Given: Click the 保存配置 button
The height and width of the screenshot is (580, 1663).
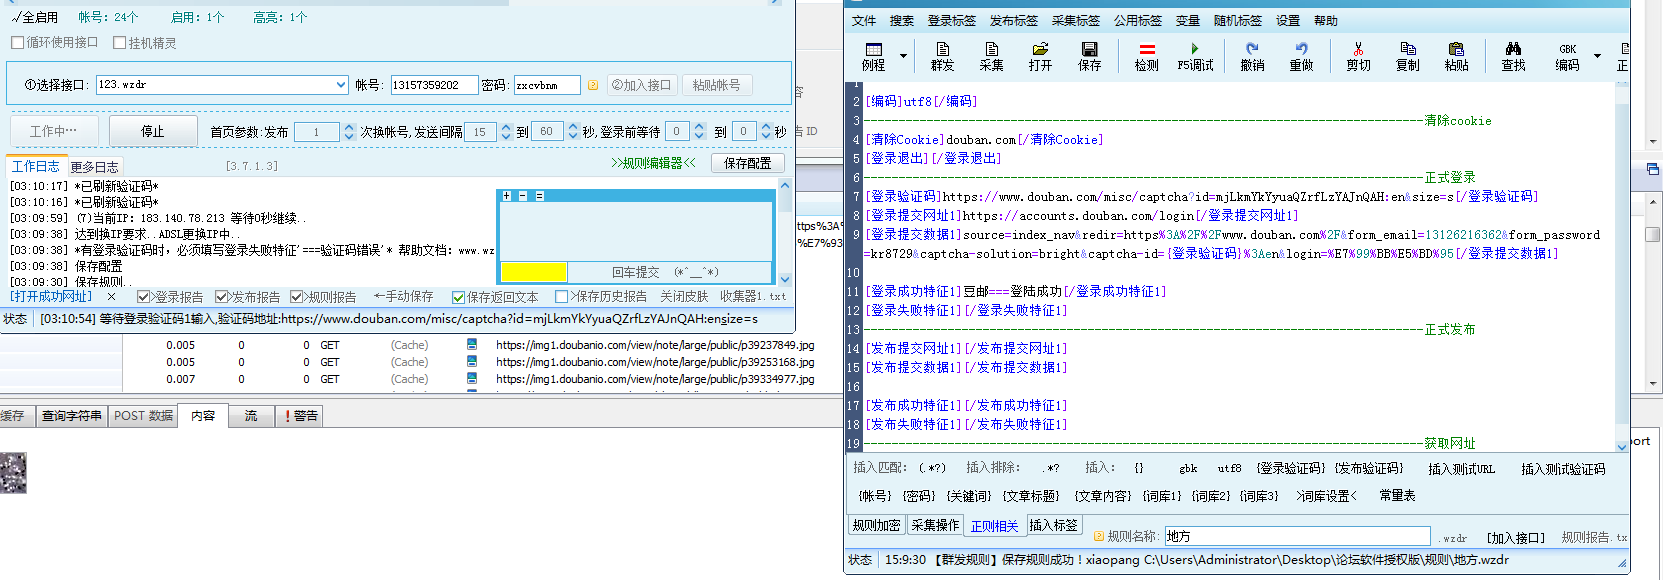Looking at the screenshot, I should click(x=748, y=163).
